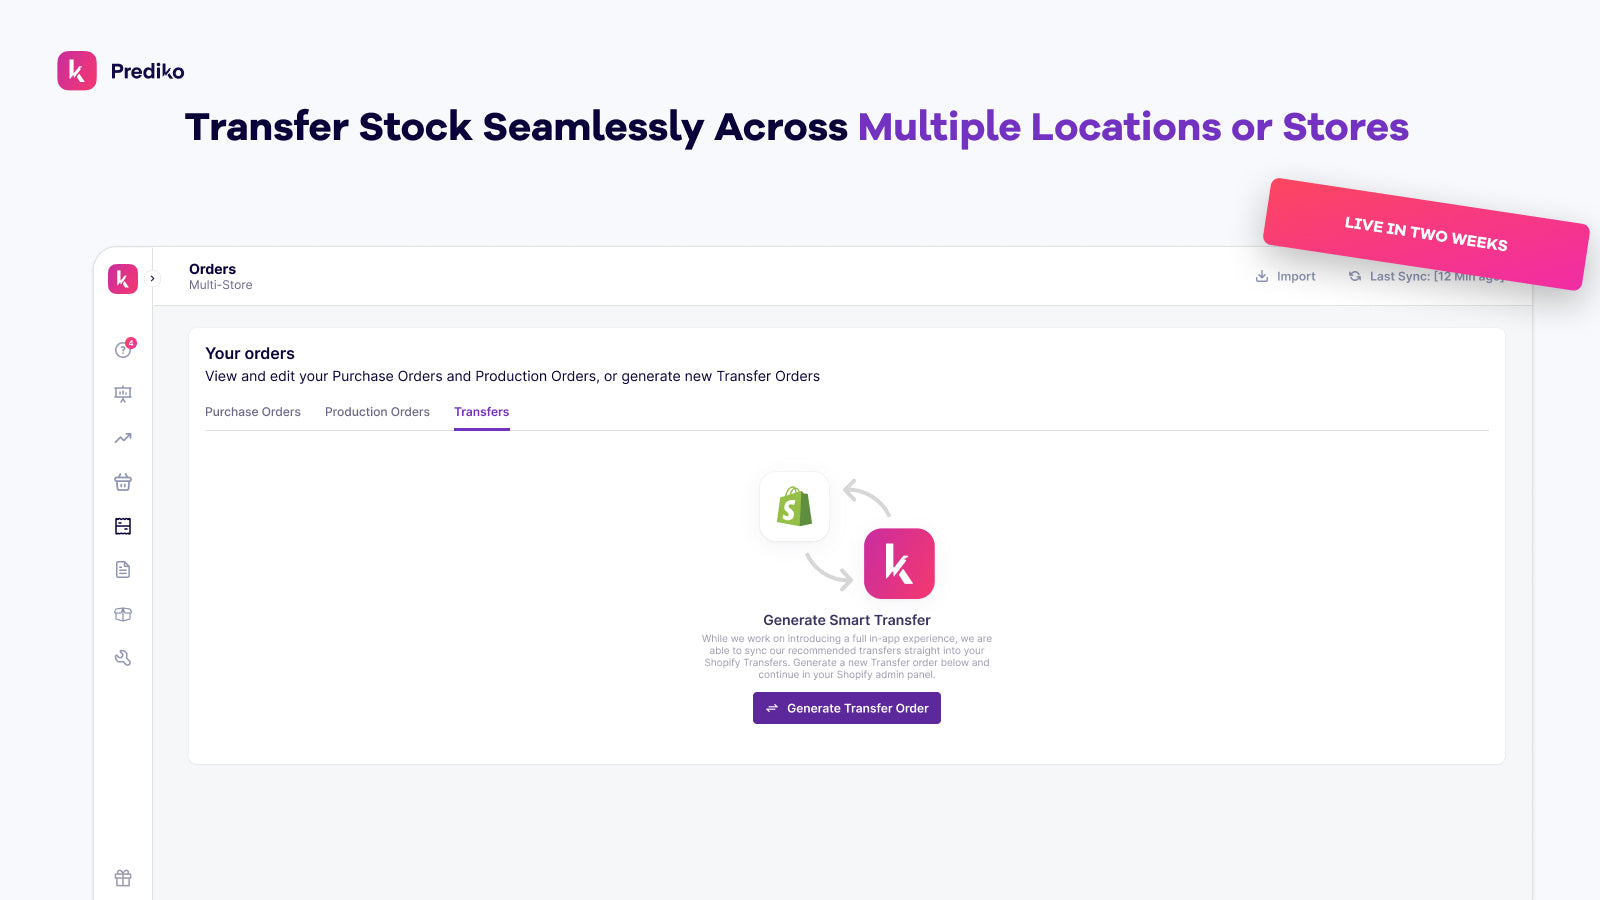The width and height of the screenshot is (1600, 900).
Task: Open the gift icon in the sidebar
Action: tap(123, 878)
